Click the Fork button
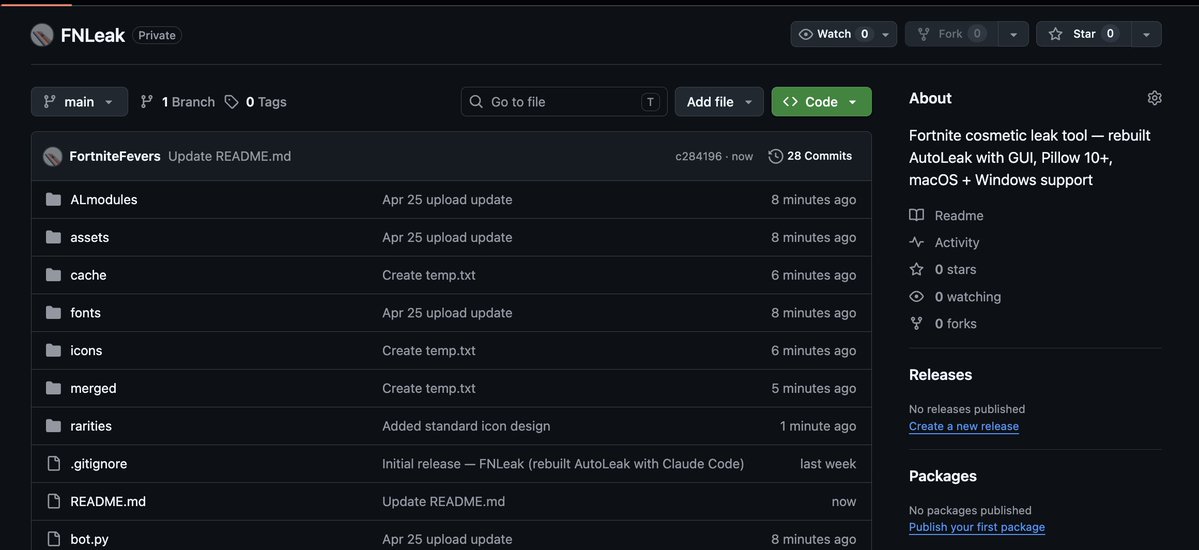Image resolution: width=1199 pixels, height=550 pixels. (951, 34)
